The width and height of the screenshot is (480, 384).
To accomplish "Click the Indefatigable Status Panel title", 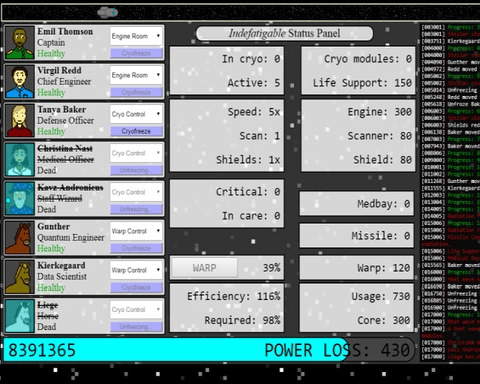I will [284, 33].
